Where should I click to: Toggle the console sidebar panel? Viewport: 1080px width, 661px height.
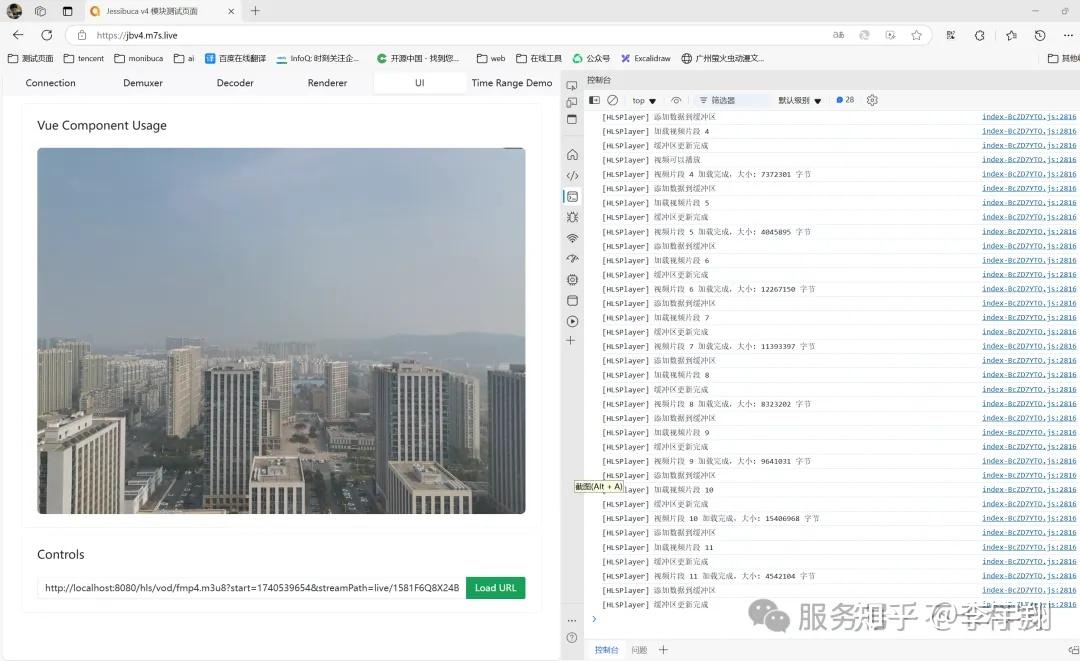pyautogui.click(x=593, y=100)
